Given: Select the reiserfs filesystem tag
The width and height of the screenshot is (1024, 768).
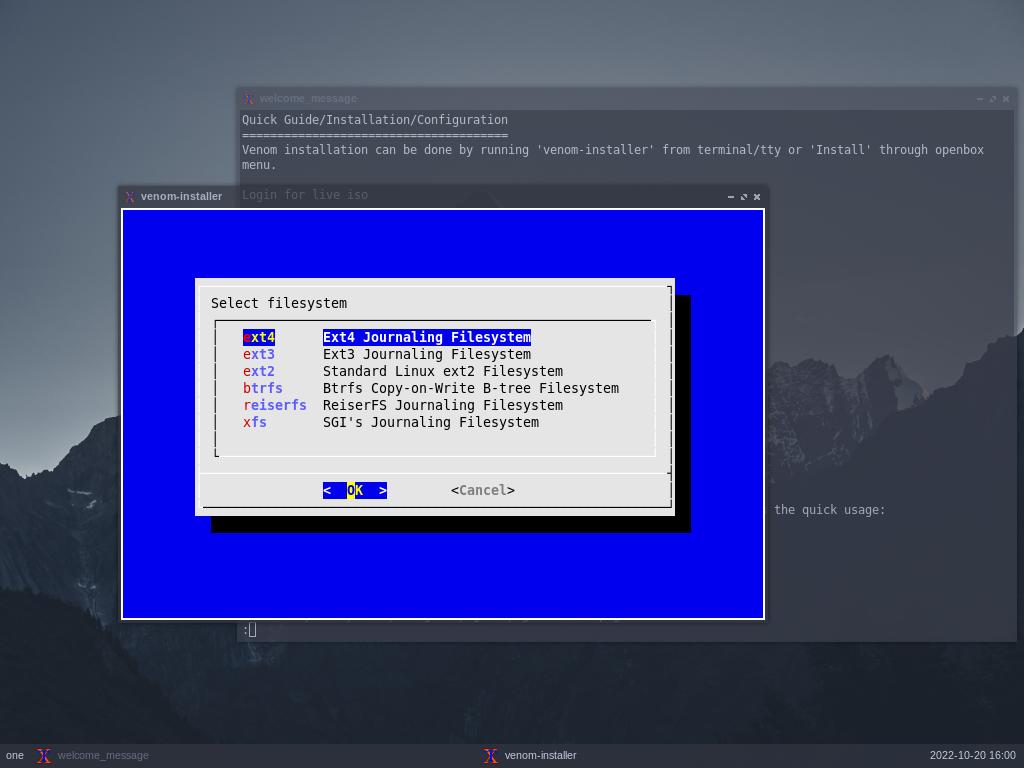Looking at the screenshot, I should 274,405.
